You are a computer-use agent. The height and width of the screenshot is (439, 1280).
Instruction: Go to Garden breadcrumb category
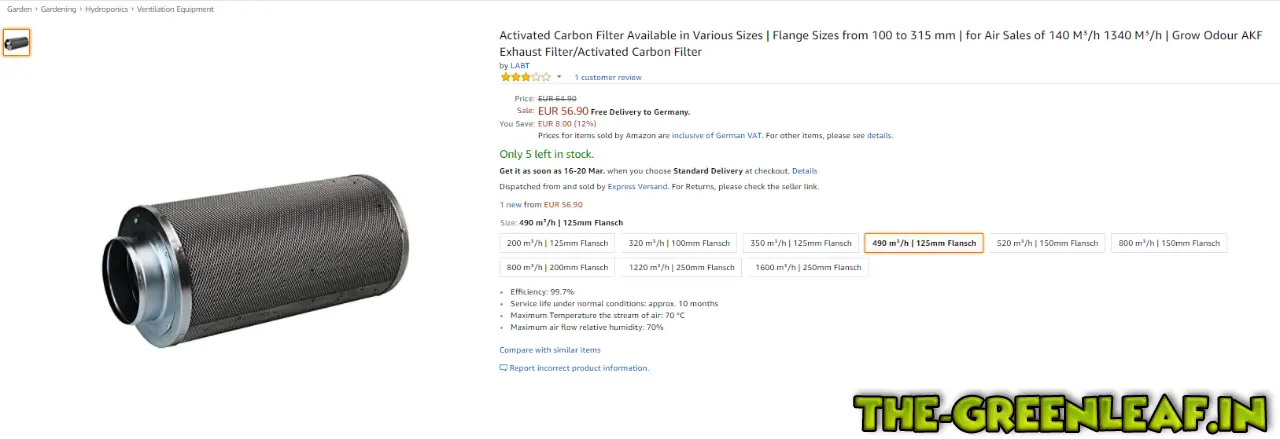(20, 9)
